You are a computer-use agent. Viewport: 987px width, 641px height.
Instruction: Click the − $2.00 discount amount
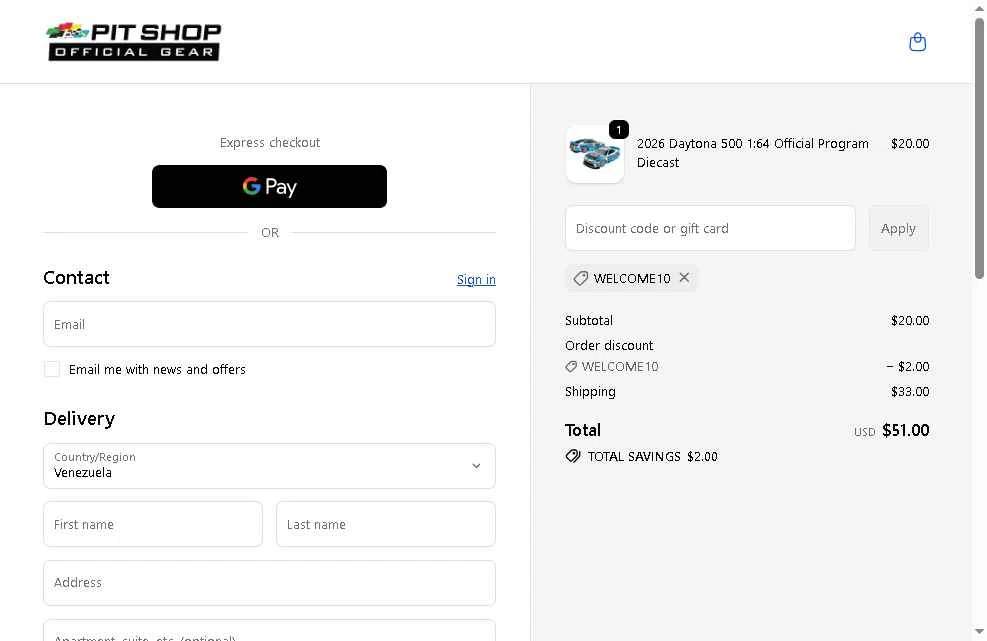tap(907, 366)
